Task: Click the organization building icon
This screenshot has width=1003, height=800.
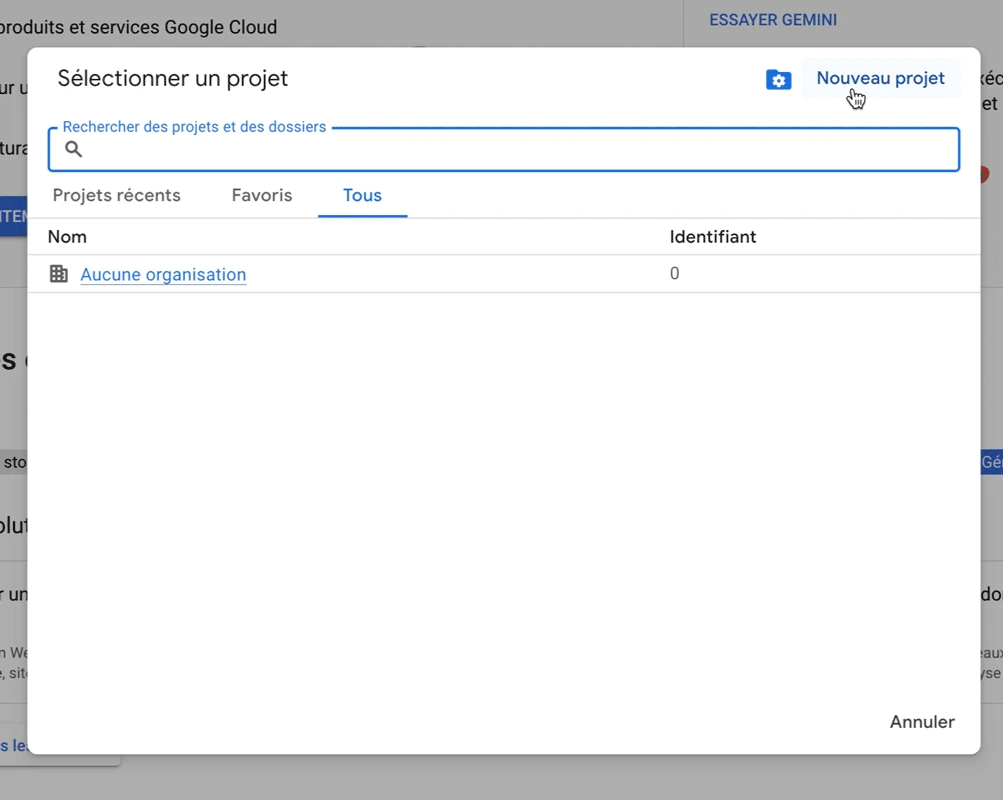Action: pos(59,274)
